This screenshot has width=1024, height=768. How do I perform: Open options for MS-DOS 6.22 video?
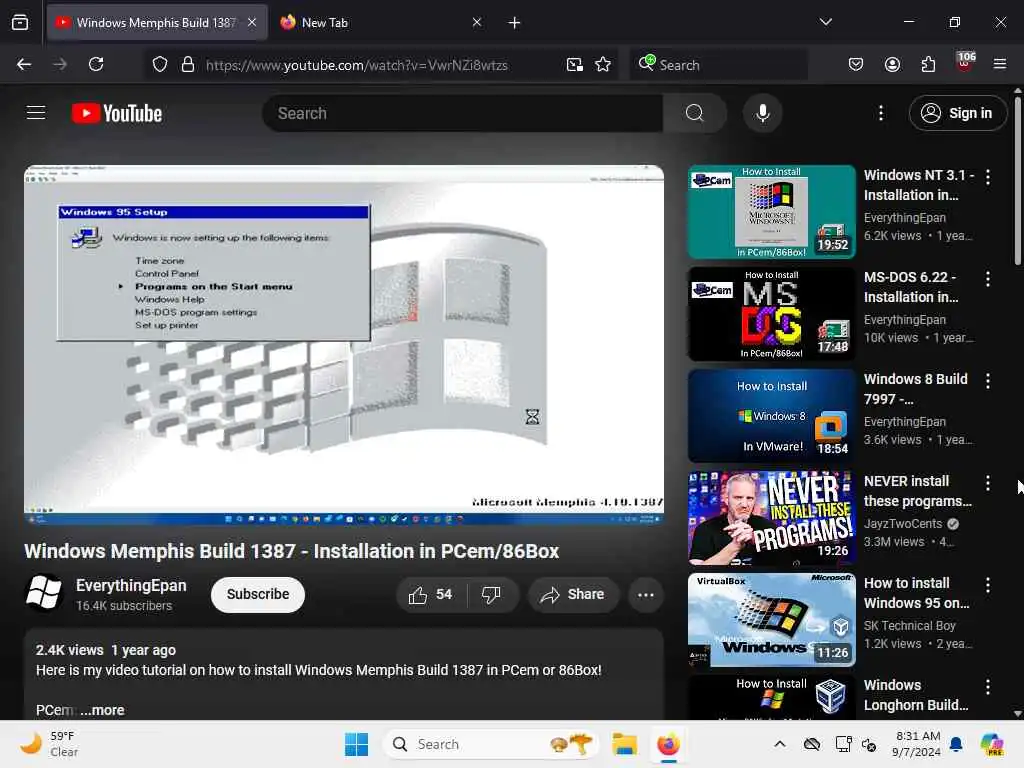point(987,279)
